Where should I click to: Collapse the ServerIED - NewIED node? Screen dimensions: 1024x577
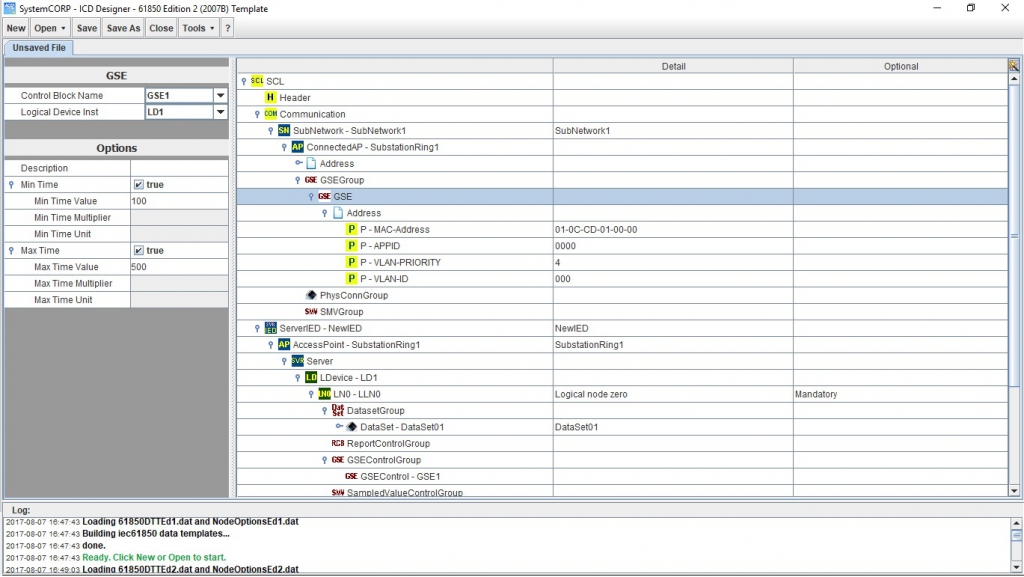point(257,328)
